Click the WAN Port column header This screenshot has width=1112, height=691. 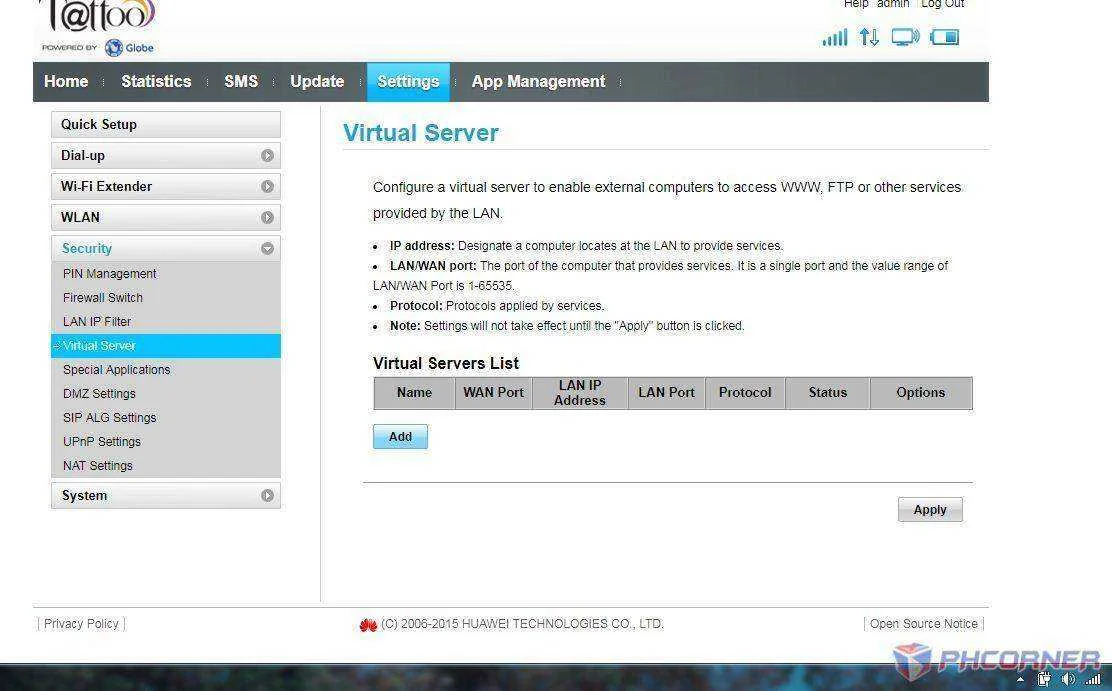click(494, 392)
